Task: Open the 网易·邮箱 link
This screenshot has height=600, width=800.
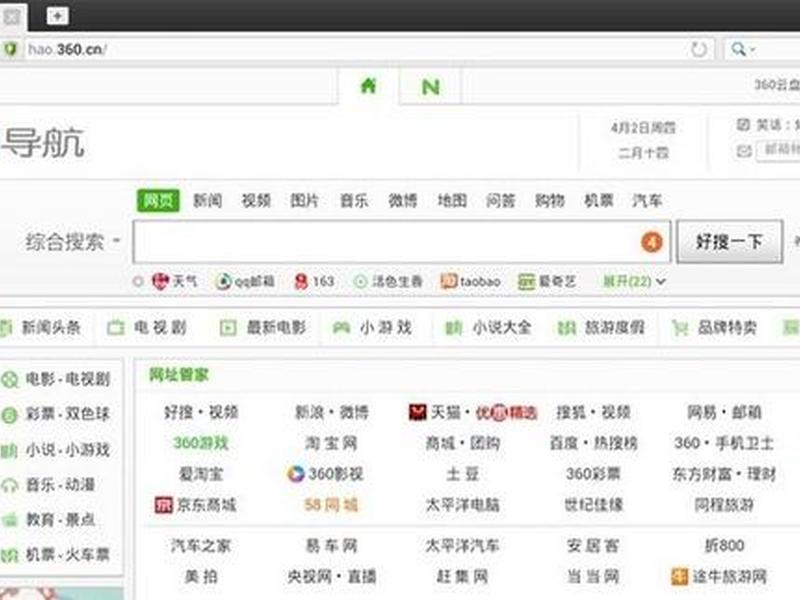Action: click(724, 412)
